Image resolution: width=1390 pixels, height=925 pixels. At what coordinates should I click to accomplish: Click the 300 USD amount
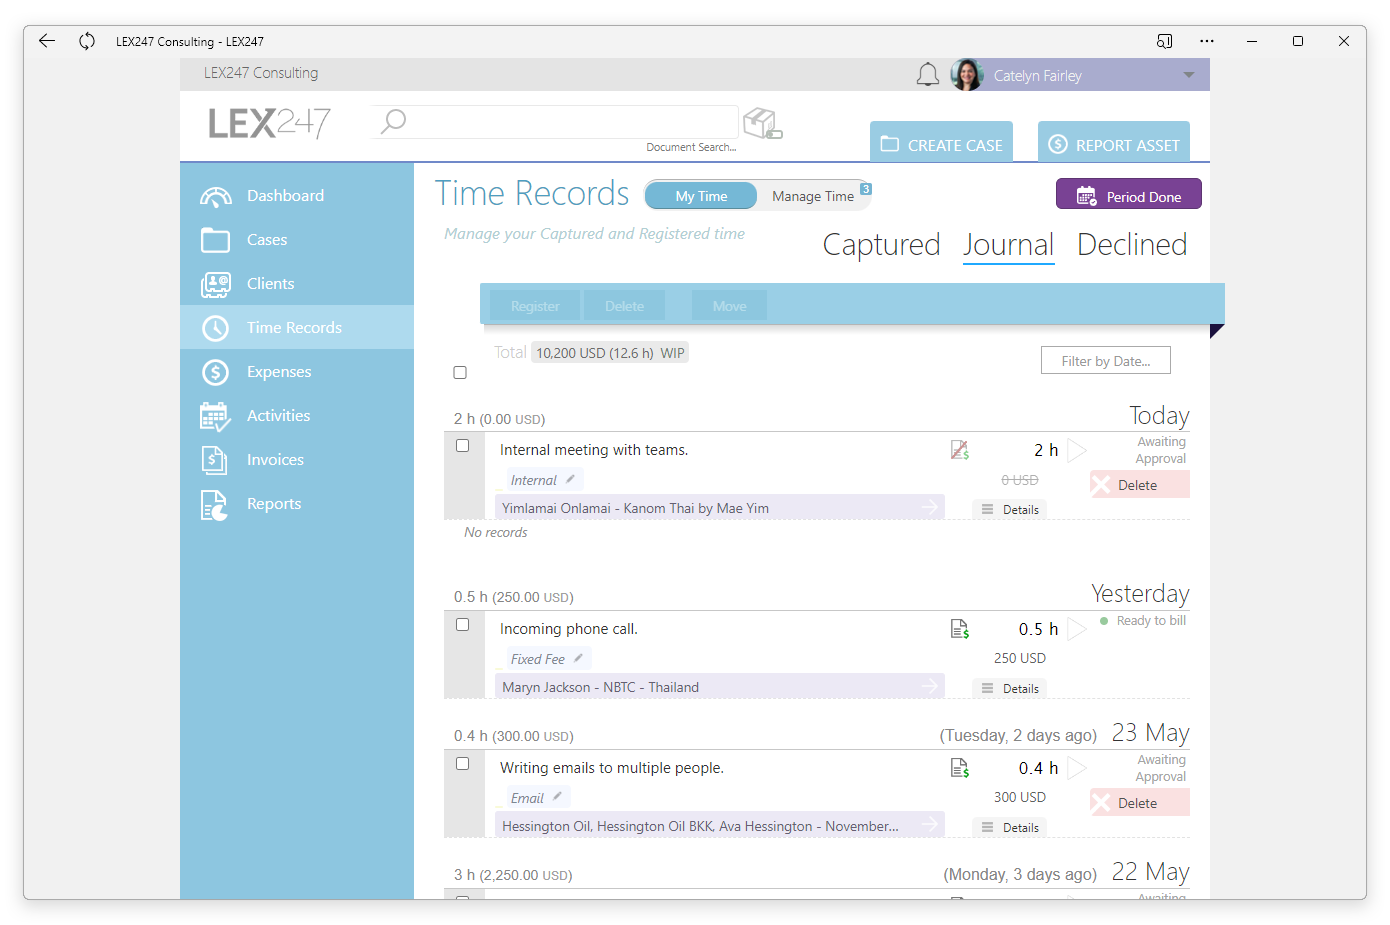(1020, 797)
